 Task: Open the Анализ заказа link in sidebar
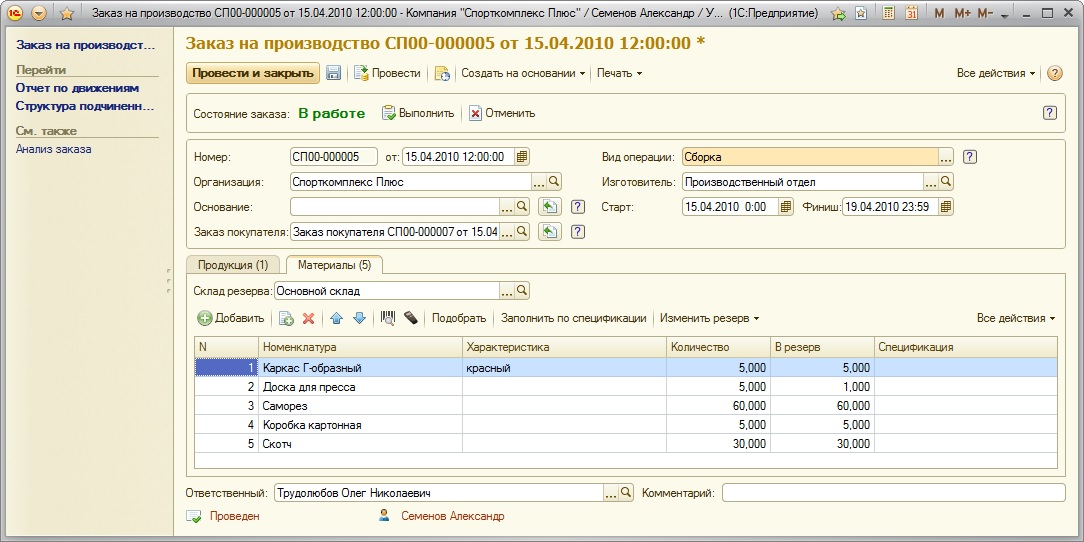pyautogui.click(x=54, y=149)
